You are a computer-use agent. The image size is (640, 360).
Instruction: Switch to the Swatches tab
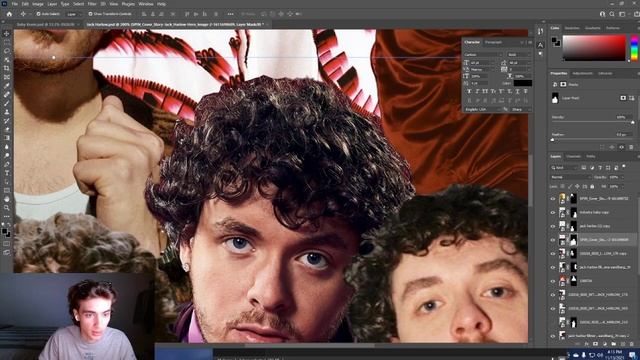[572, 28]
